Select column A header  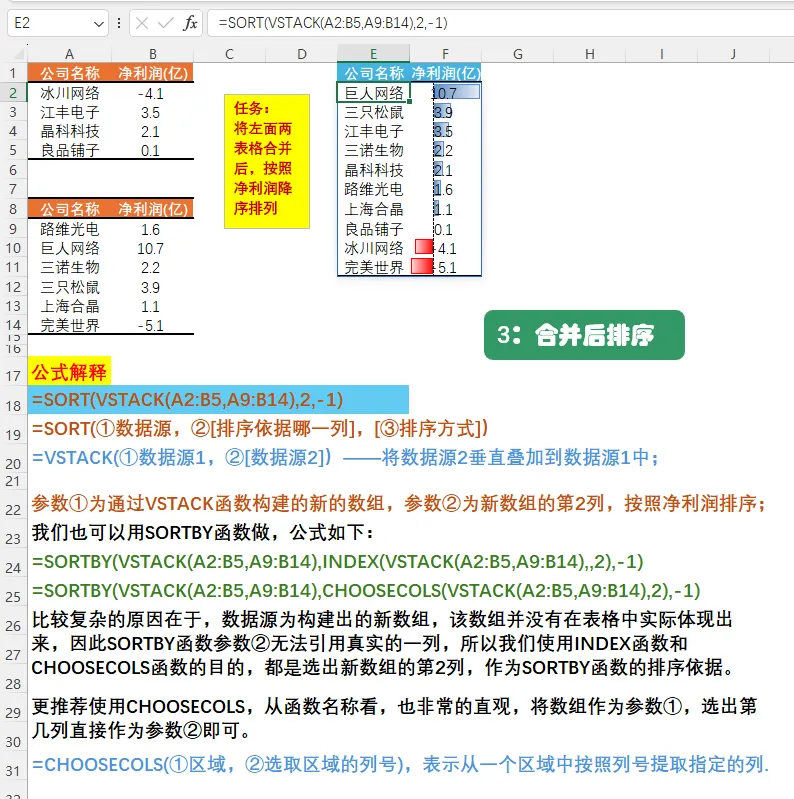tap(69, 54)
